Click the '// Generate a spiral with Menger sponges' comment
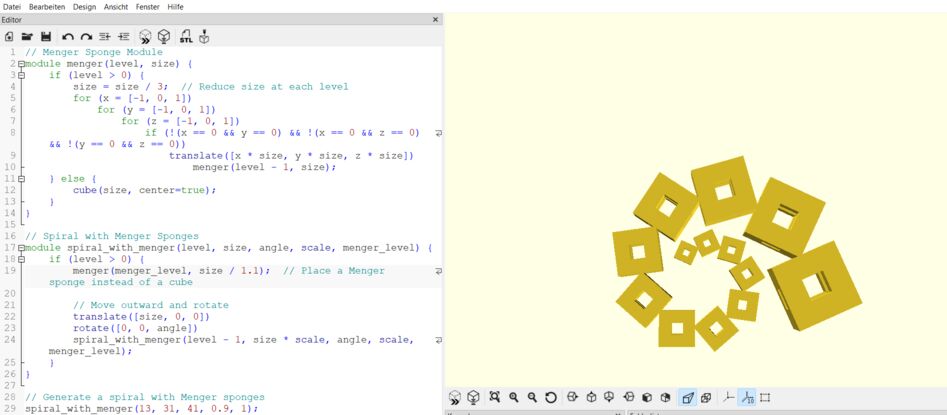 pos(145,397)
